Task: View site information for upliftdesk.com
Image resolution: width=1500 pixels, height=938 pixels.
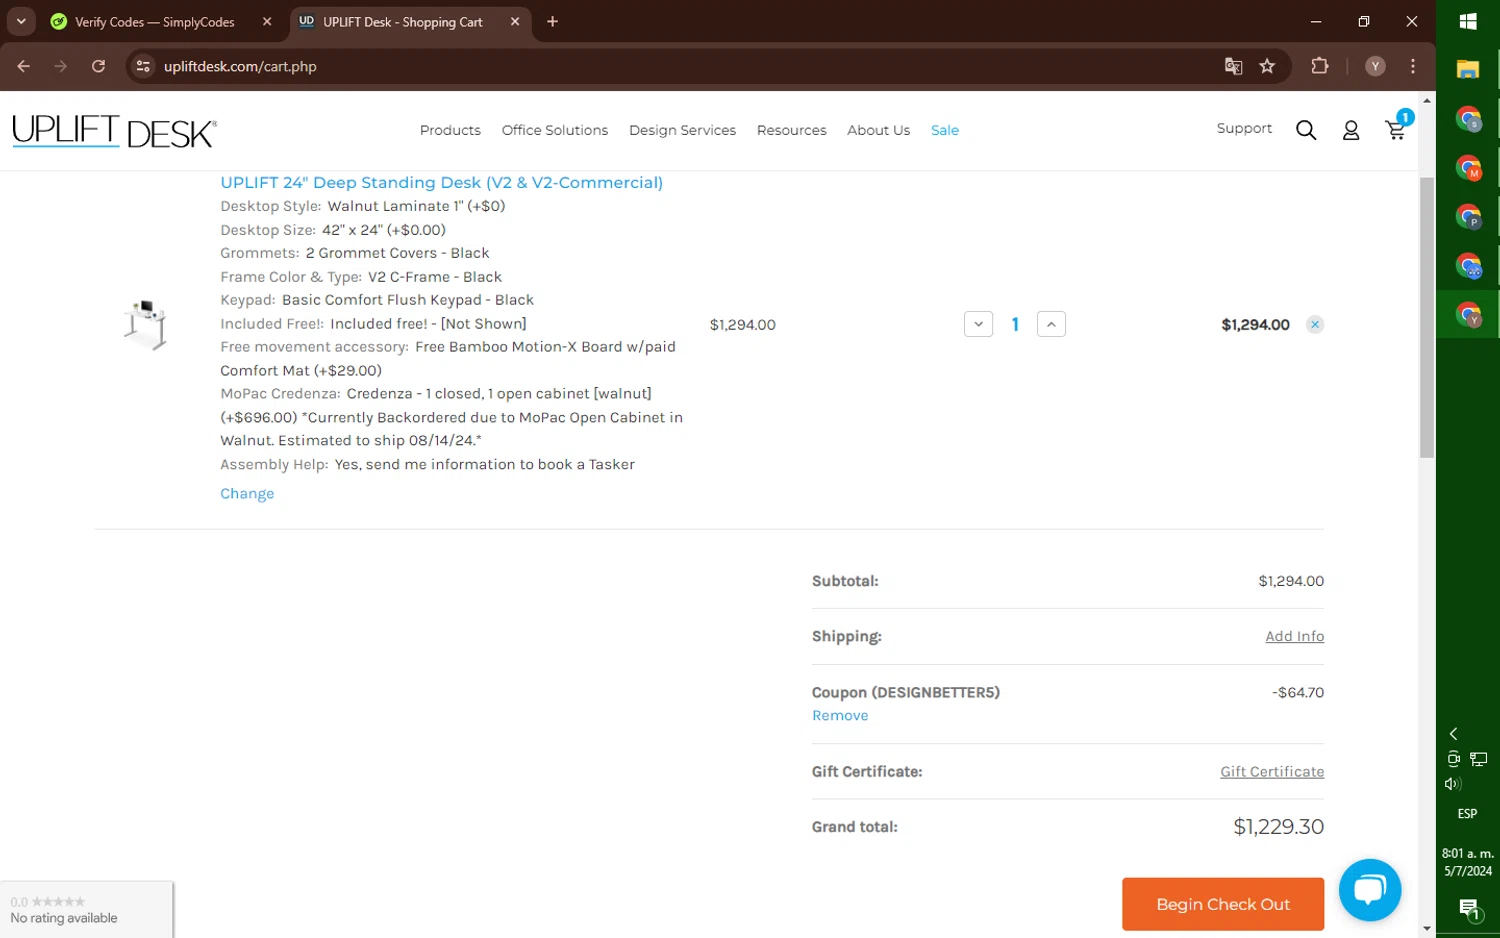Action: pyautogui.click(x=143, y=66)
